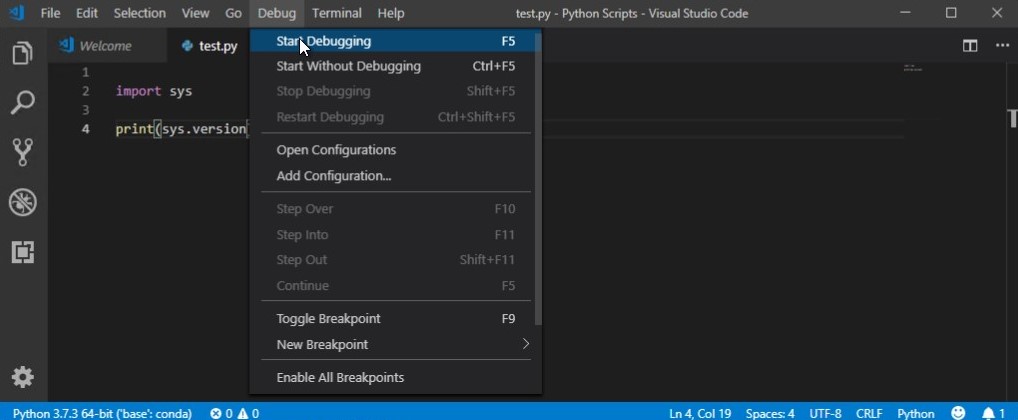The image size is (1018, 420).
Task: Open the Terminal menu
Action: point(336,13)
